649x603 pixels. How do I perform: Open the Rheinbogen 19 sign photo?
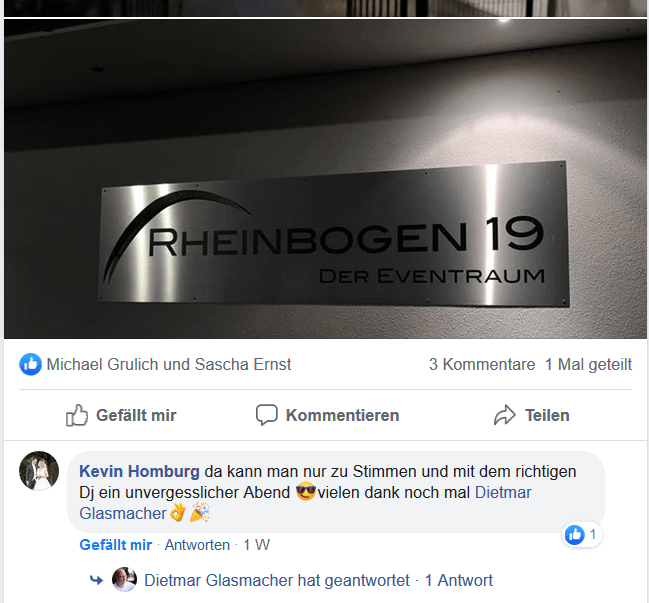(325, 179)
